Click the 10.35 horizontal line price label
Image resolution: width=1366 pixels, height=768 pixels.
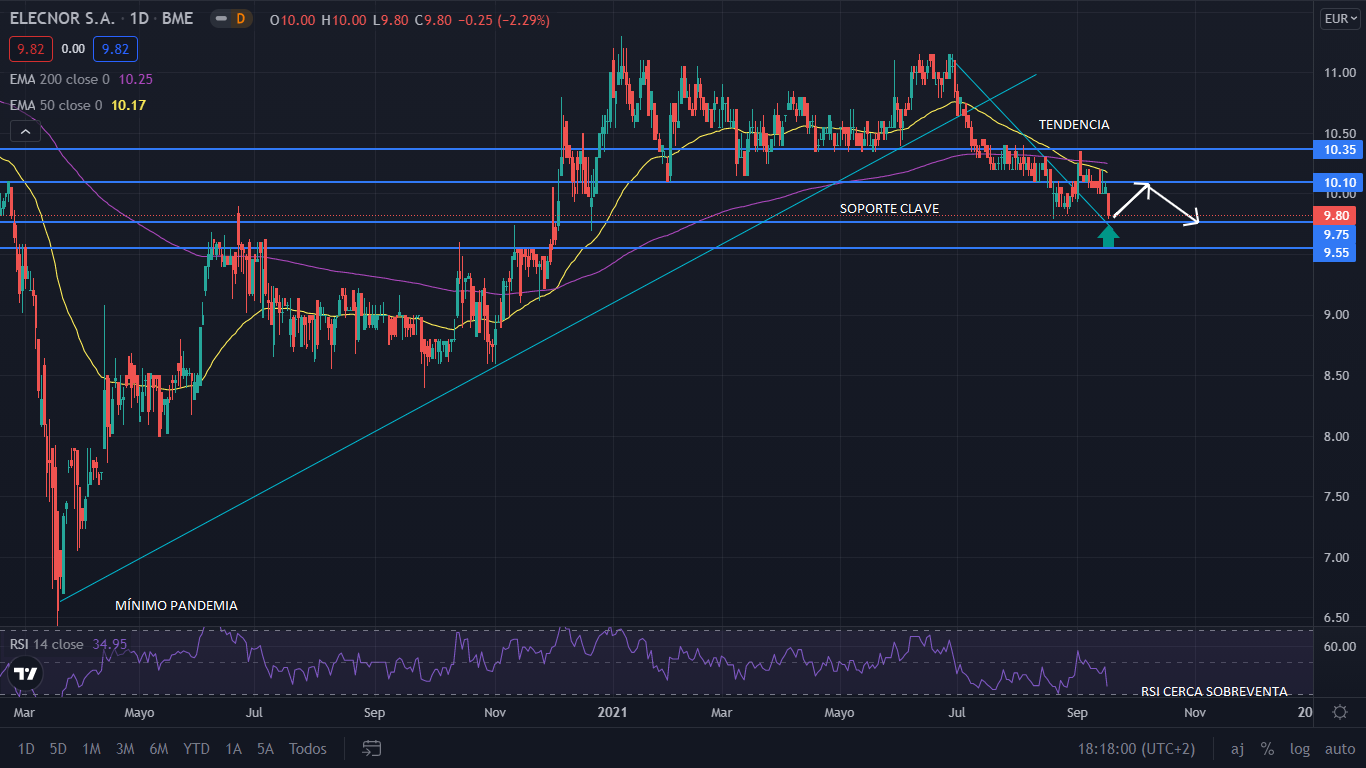(x=1336, y=149)
